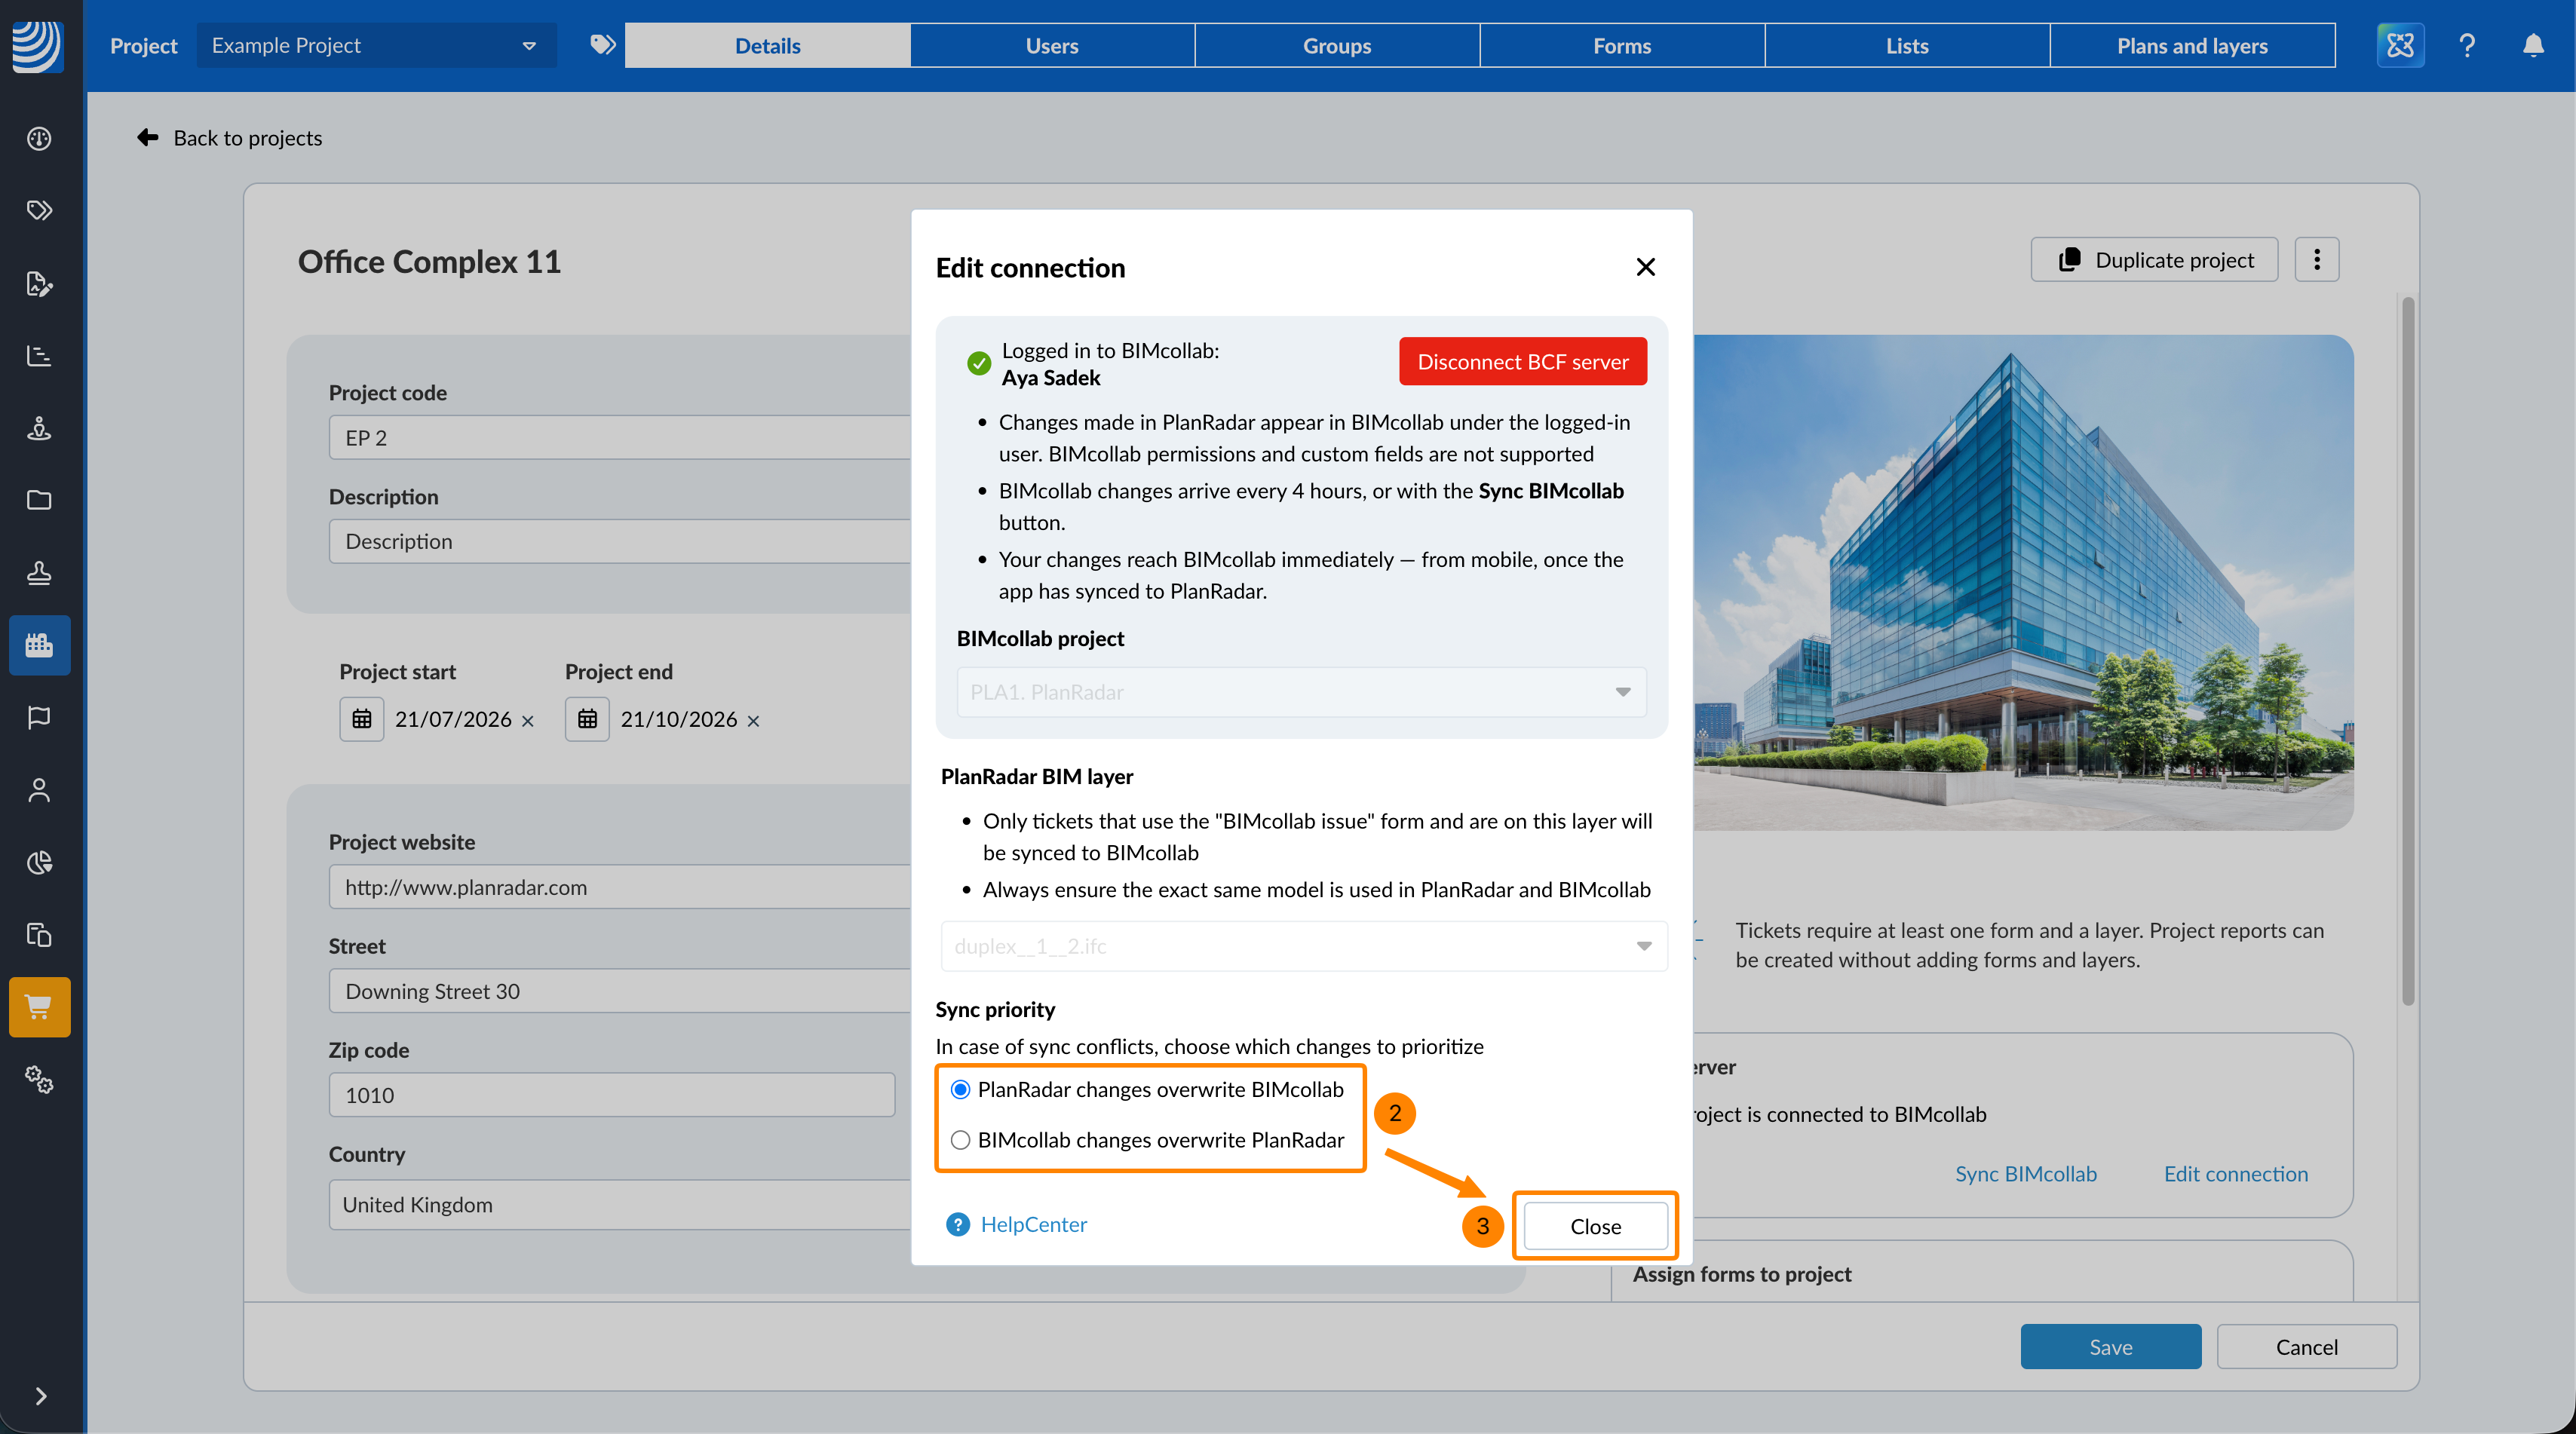Click the integrations icon in top bar
The width and height of the screenshot is (2576, 1434).
click(x=2400, y=45)
